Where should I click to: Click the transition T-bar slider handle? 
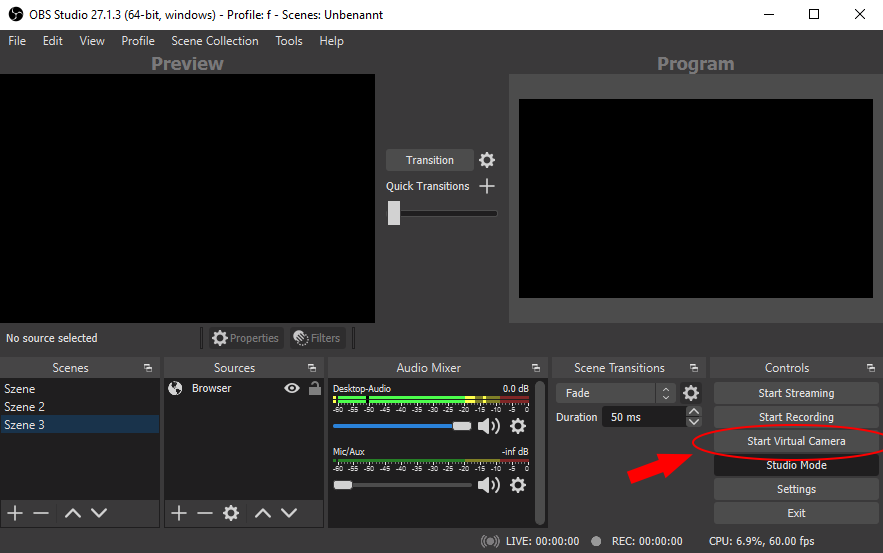click(394, 213)
